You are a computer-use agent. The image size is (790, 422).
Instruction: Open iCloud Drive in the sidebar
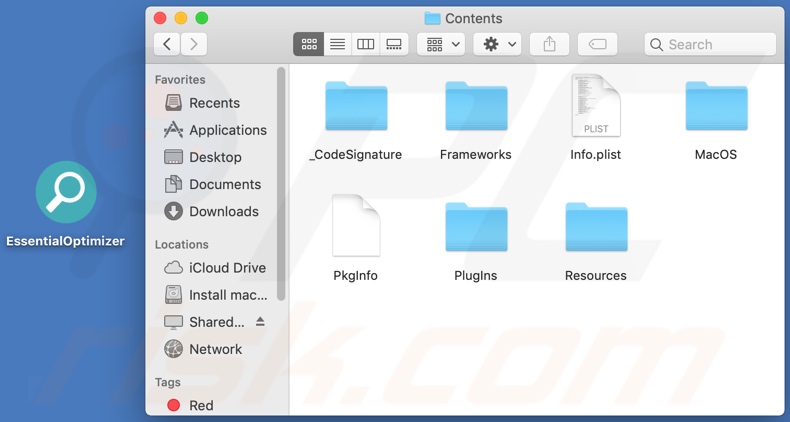[214, 268]
